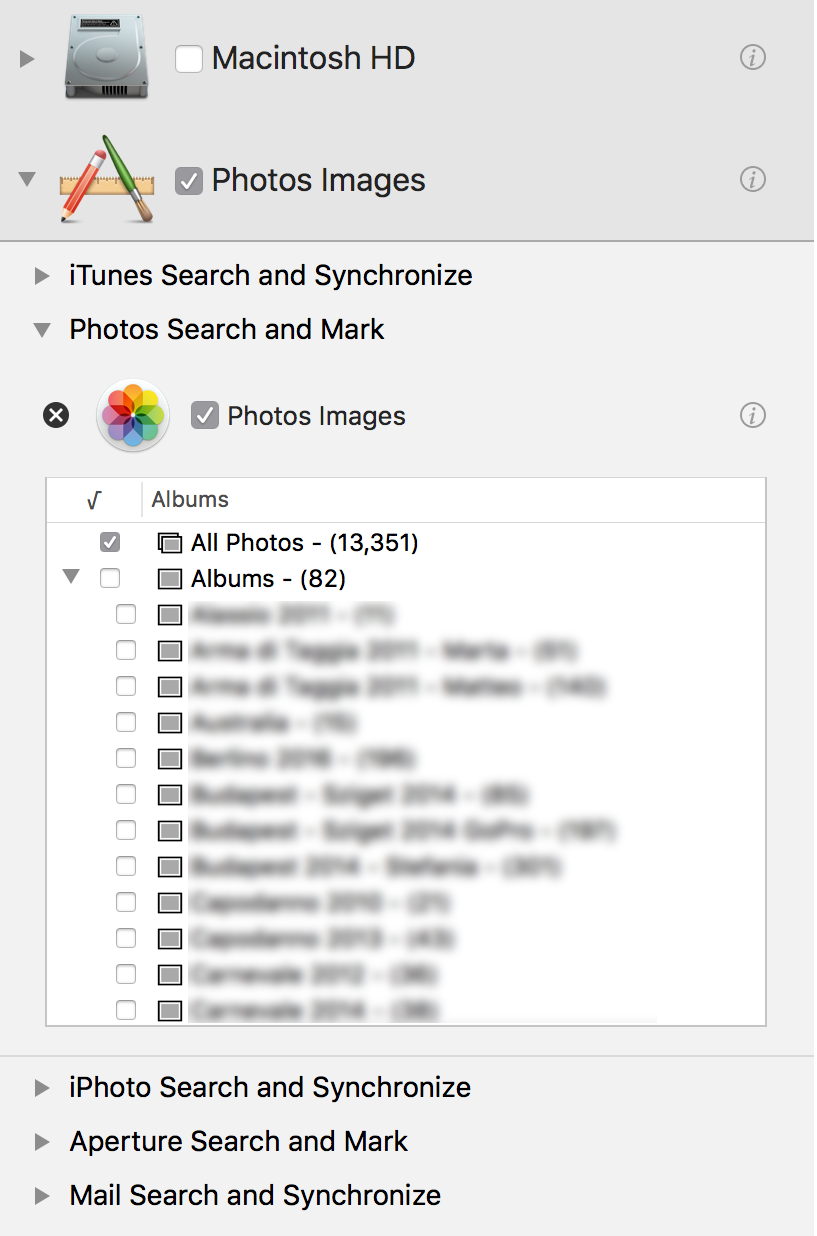Select the Berlino 2016 album row text
The image size is (817, 1236).
point(304,758)
